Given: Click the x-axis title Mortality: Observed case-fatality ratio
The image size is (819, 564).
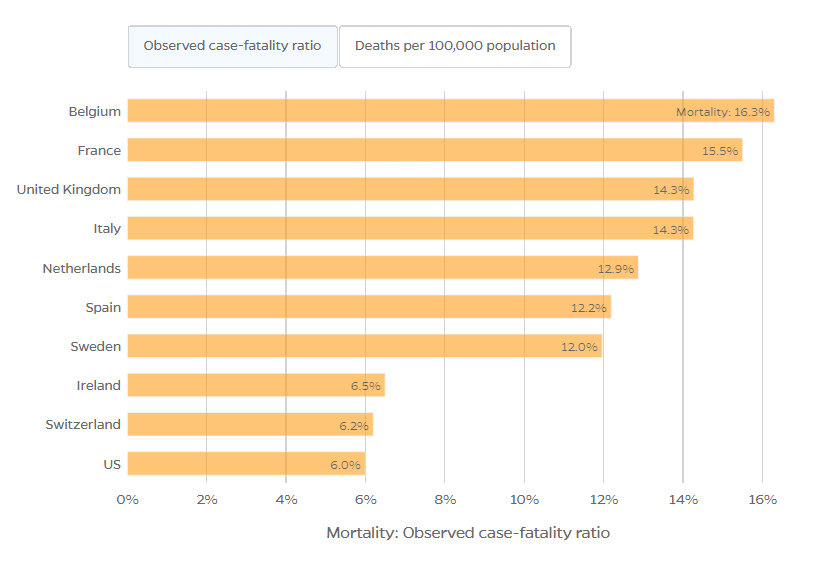Looking at the screenshot, I should (468, 533).
